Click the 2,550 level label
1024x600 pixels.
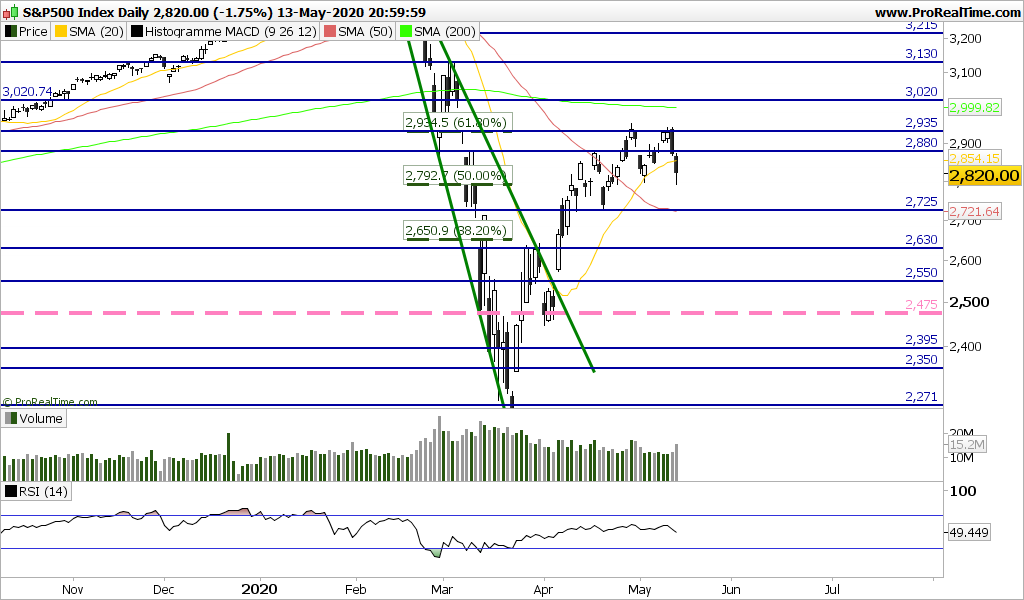(x=921, y=273)
